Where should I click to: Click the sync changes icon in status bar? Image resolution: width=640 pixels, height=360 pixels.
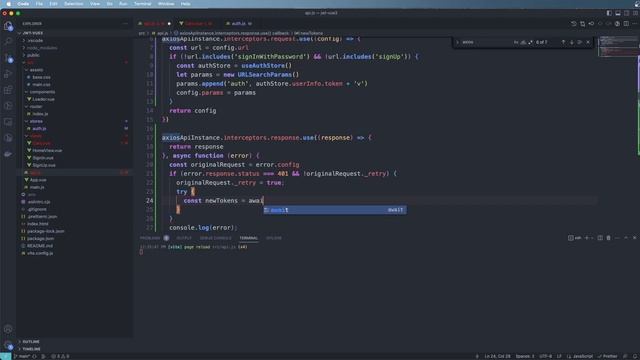34,356
